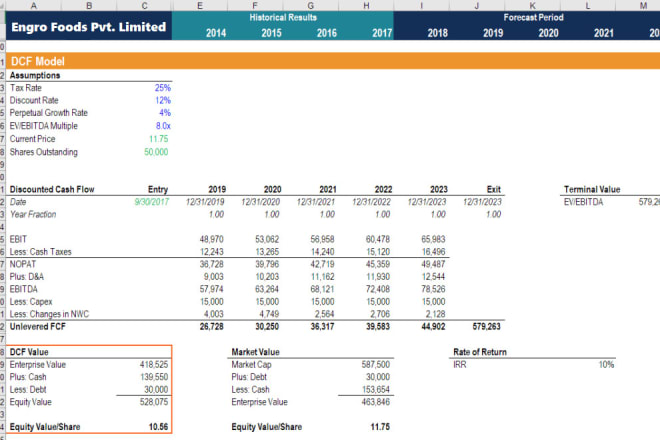Select DCF Enterprise Value 418,525
Image resolution: width=660 pixels, height=440 pixels.
click(154, 365)
